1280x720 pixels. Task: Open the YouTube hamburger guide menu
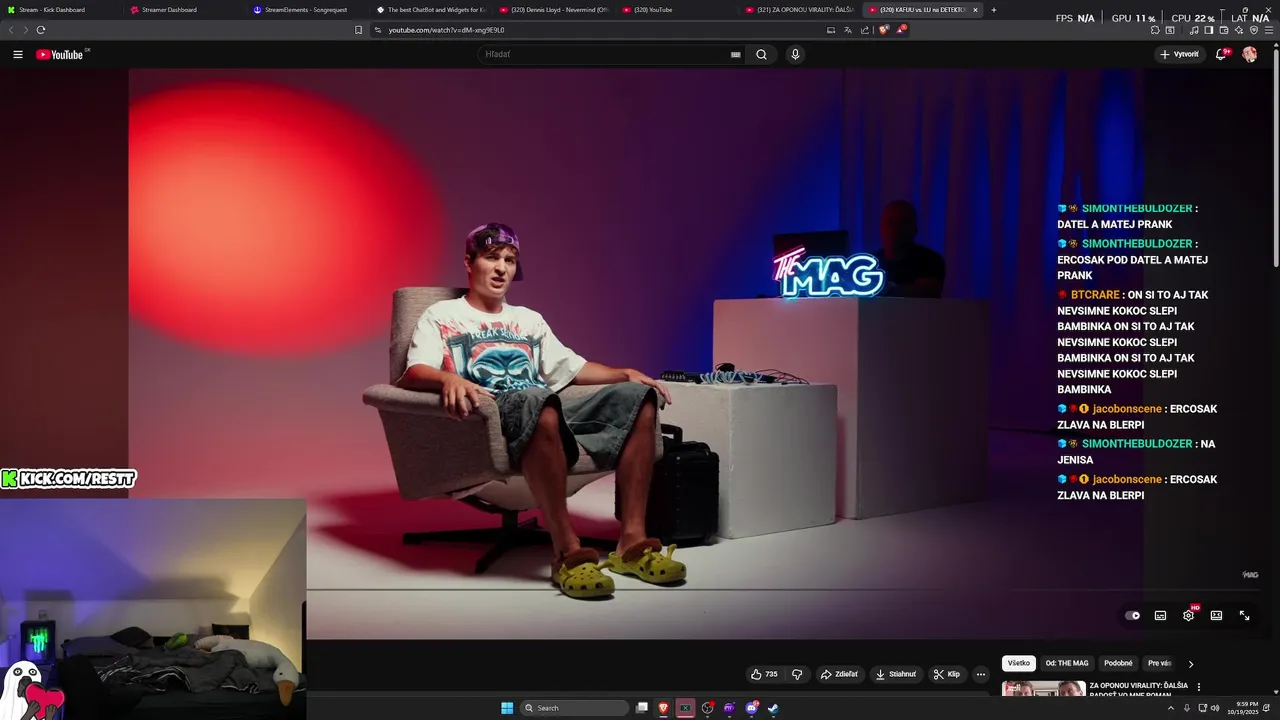[18, 55]
